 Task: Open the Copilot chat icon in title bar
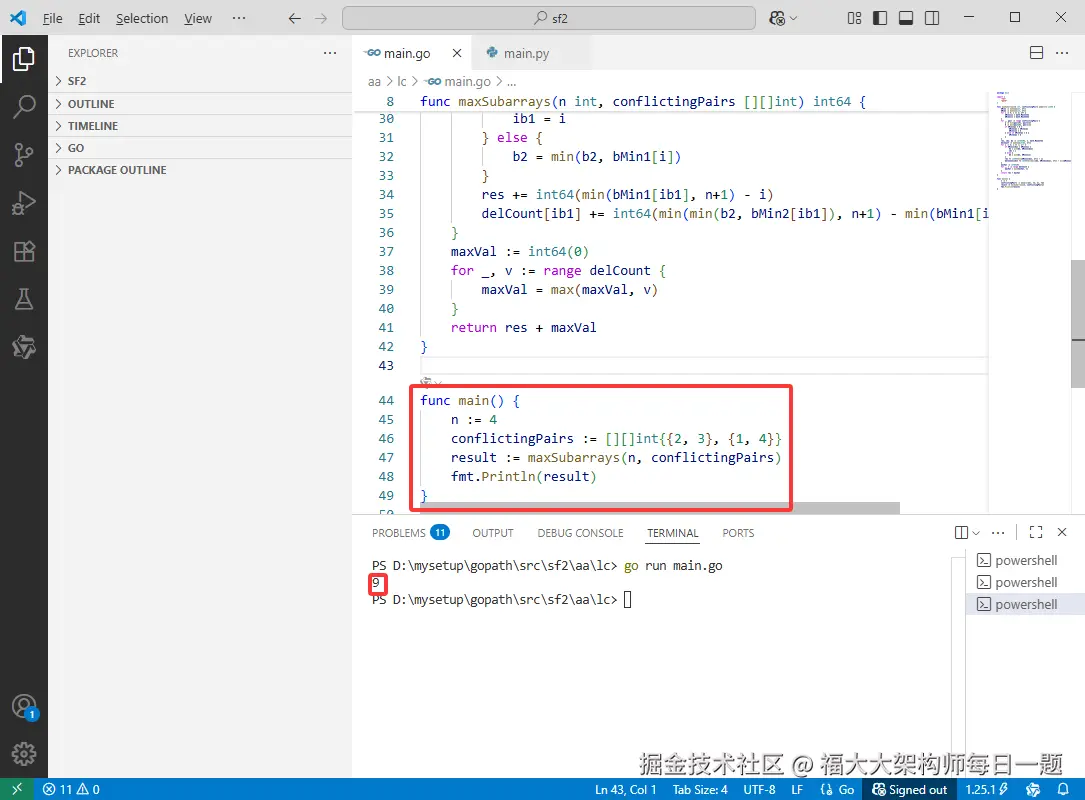(x=778, y=18)
